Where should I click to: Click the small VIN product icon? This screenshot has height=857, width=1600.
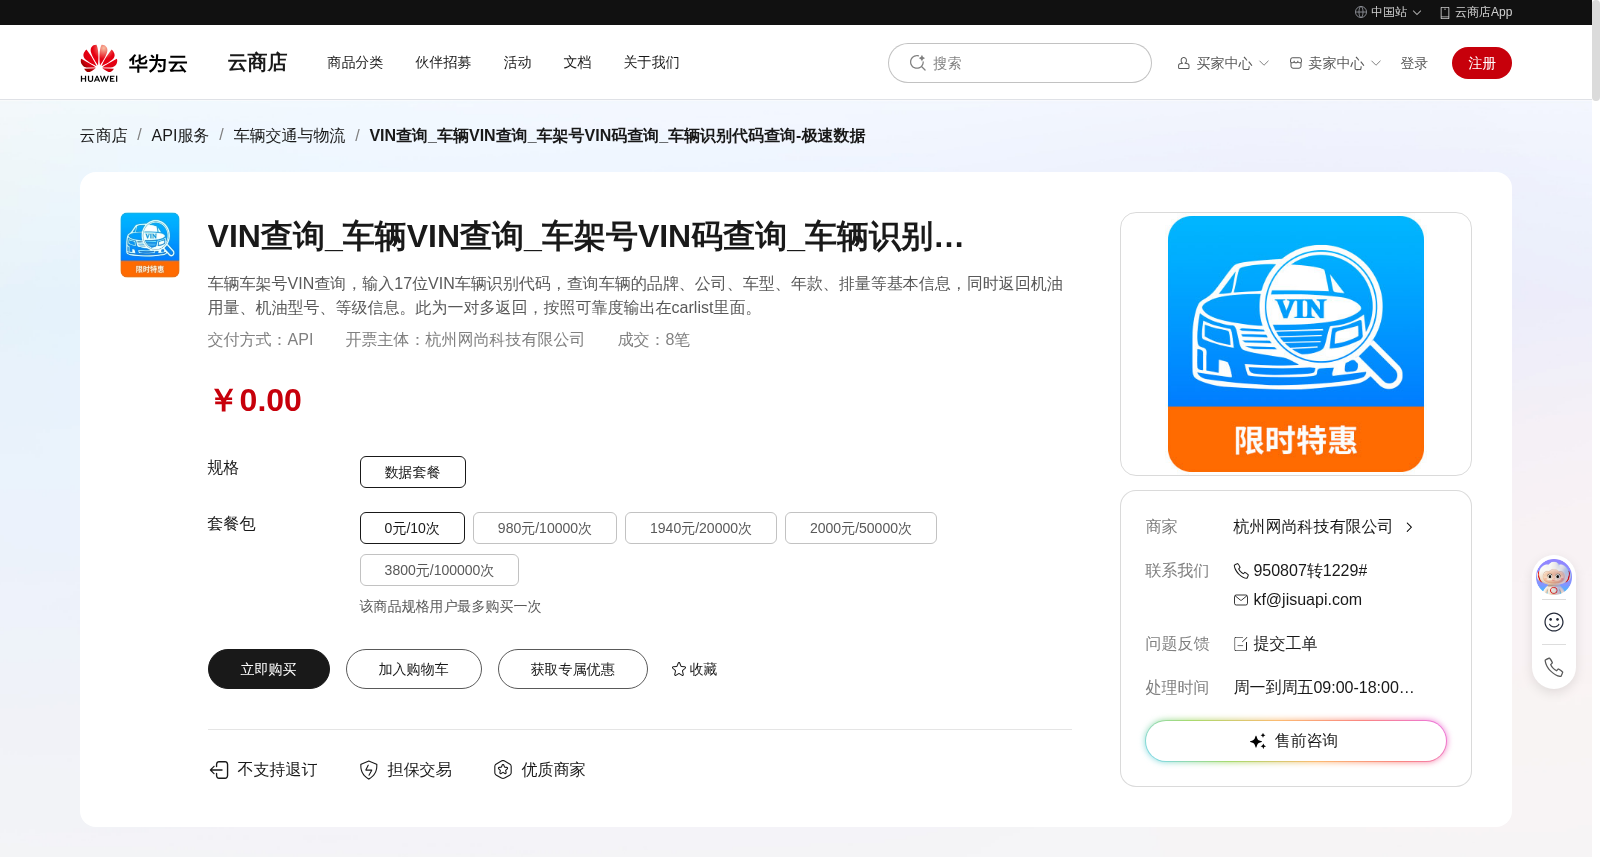pos(150,245)
